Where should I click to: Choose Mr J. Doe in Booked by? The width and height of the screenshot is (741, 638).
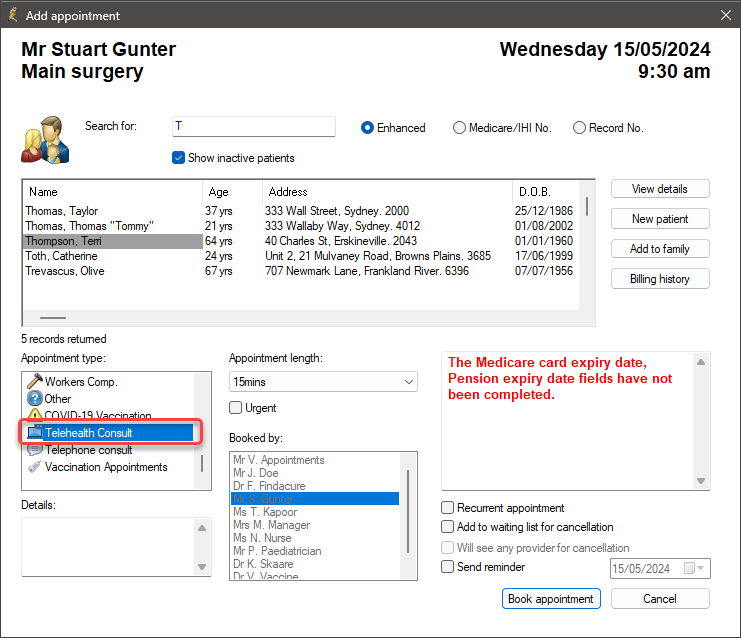pyautogui.click(x=315, y=473)
